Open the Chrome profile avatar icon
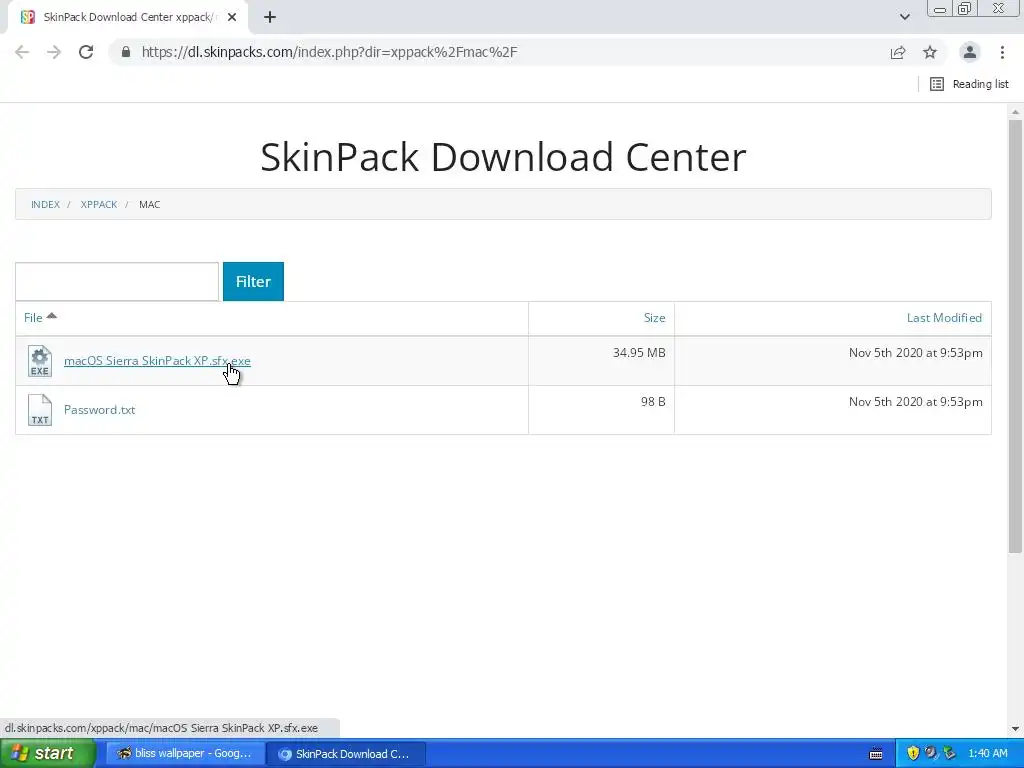The width and height of the screenshot is (1024, 768). click(970, 52)
